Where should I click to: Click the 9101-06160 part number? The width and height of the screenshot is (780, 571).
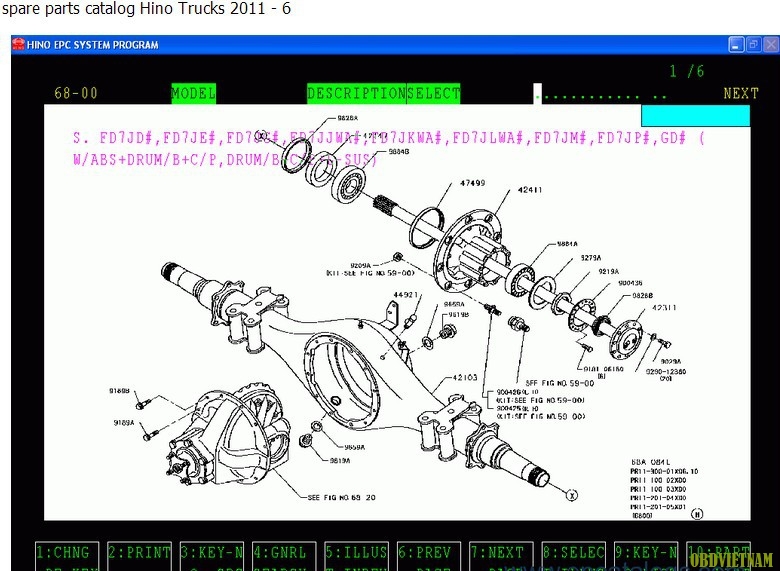(x=603, y=369)
